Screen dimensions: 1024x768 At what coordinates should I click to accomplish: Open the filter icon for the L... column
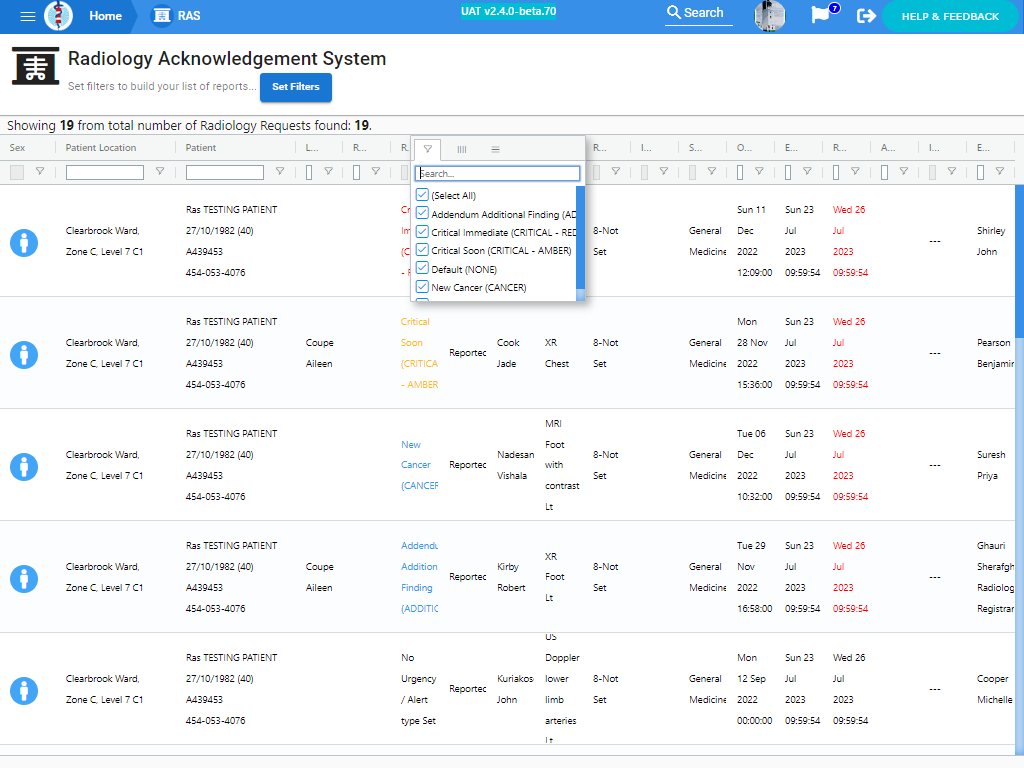click(328, 172)
